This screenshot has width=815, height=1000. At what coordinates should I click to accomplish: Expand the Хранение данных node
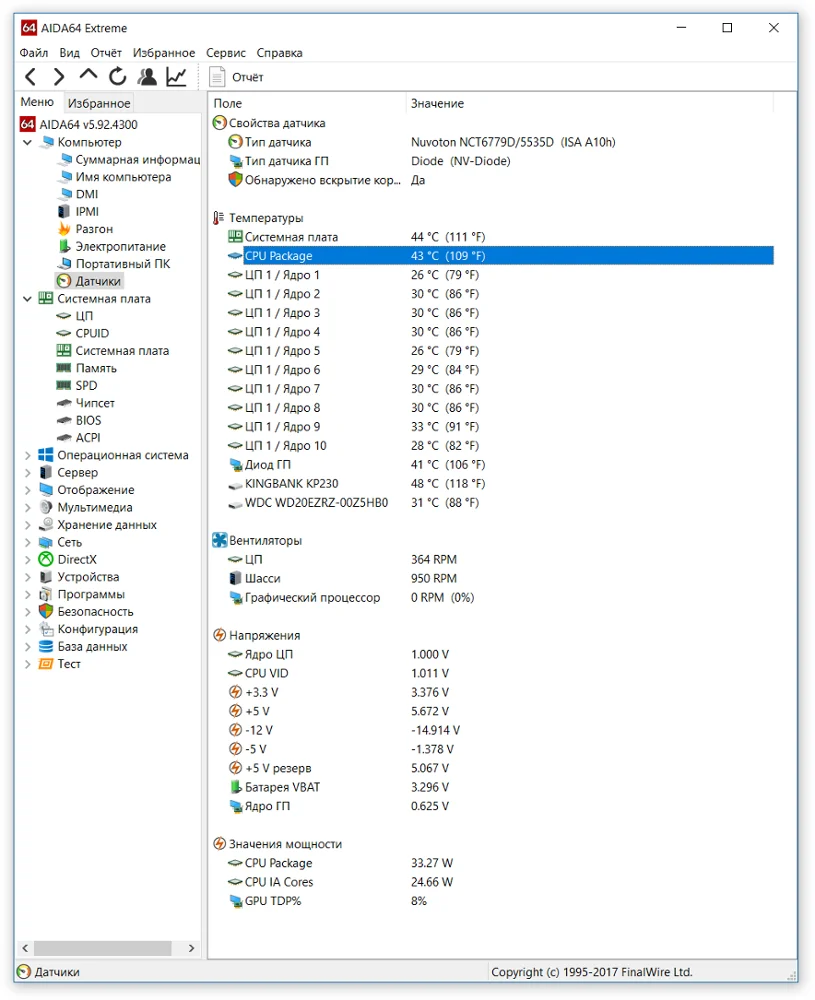[x=27, y=525]
